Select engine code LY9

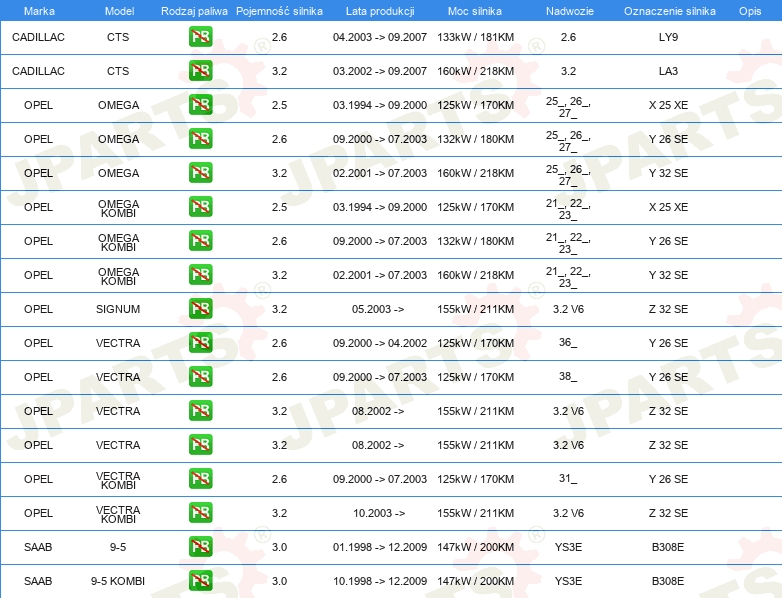[668, 37]
